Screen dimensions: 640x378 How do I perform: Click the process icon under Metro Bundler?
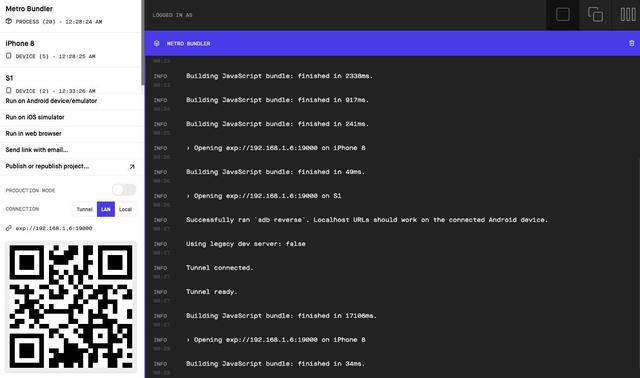[x=9, y=21]
